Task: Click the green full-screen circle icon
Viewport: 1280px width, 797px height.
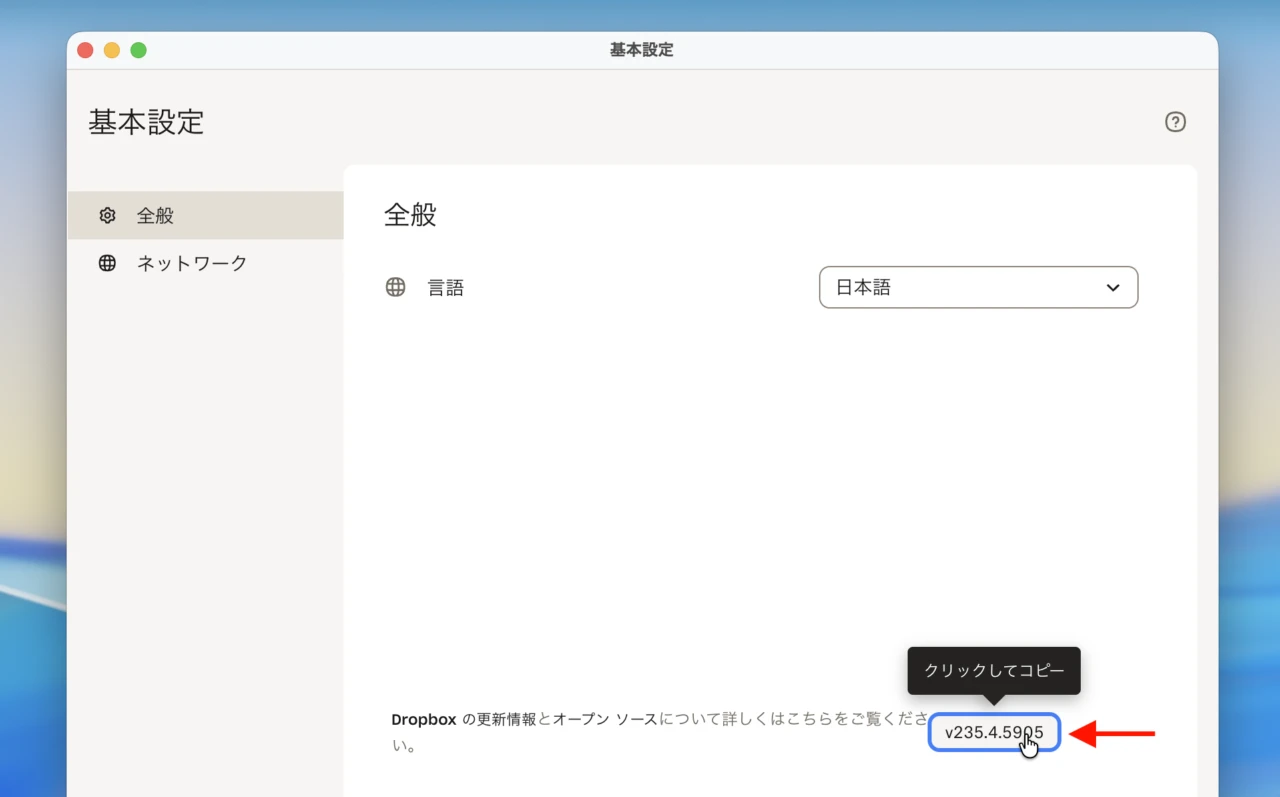Action: pyautogui.click(x=139, y=48)
